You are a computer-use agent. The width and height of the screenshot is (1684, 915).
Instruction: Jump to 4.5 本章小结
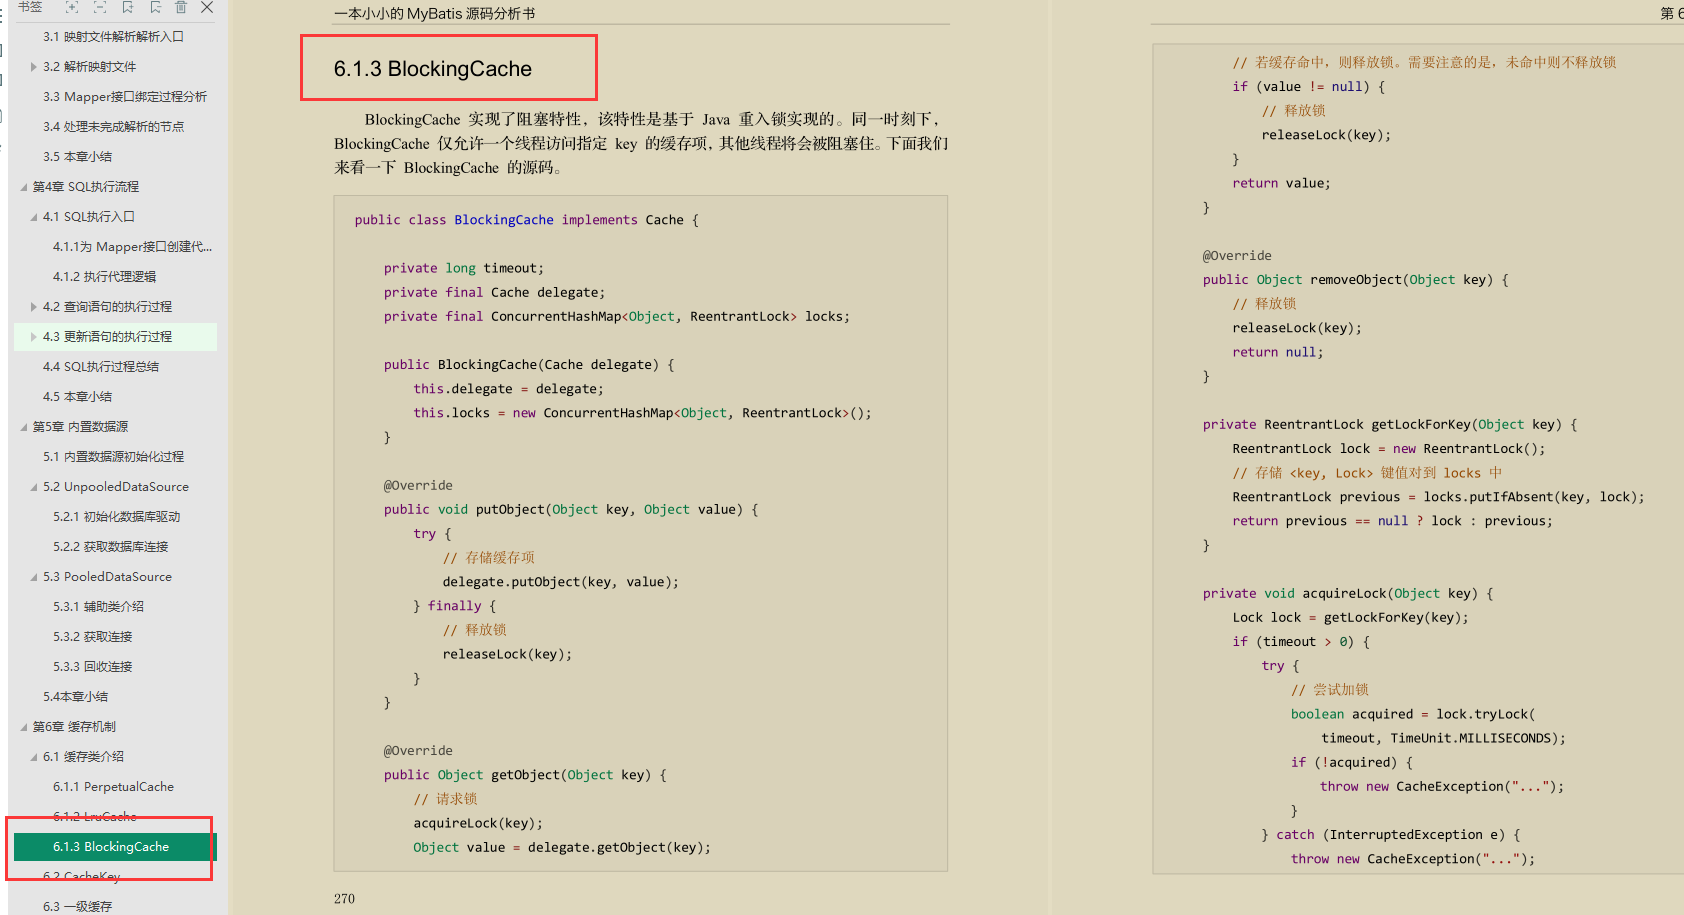[x=77, y=397]
